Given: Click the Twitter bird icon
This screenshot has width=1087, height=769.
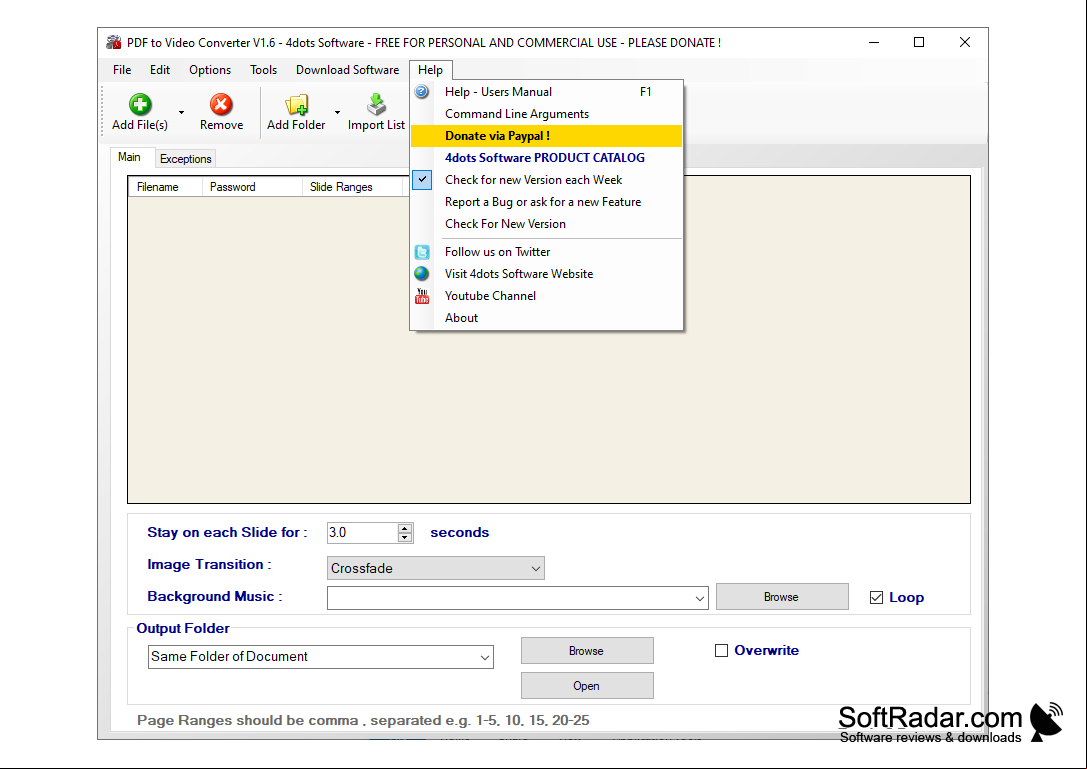Looking at the screenshot, I should pyautogui.click(x=421, y=252).
